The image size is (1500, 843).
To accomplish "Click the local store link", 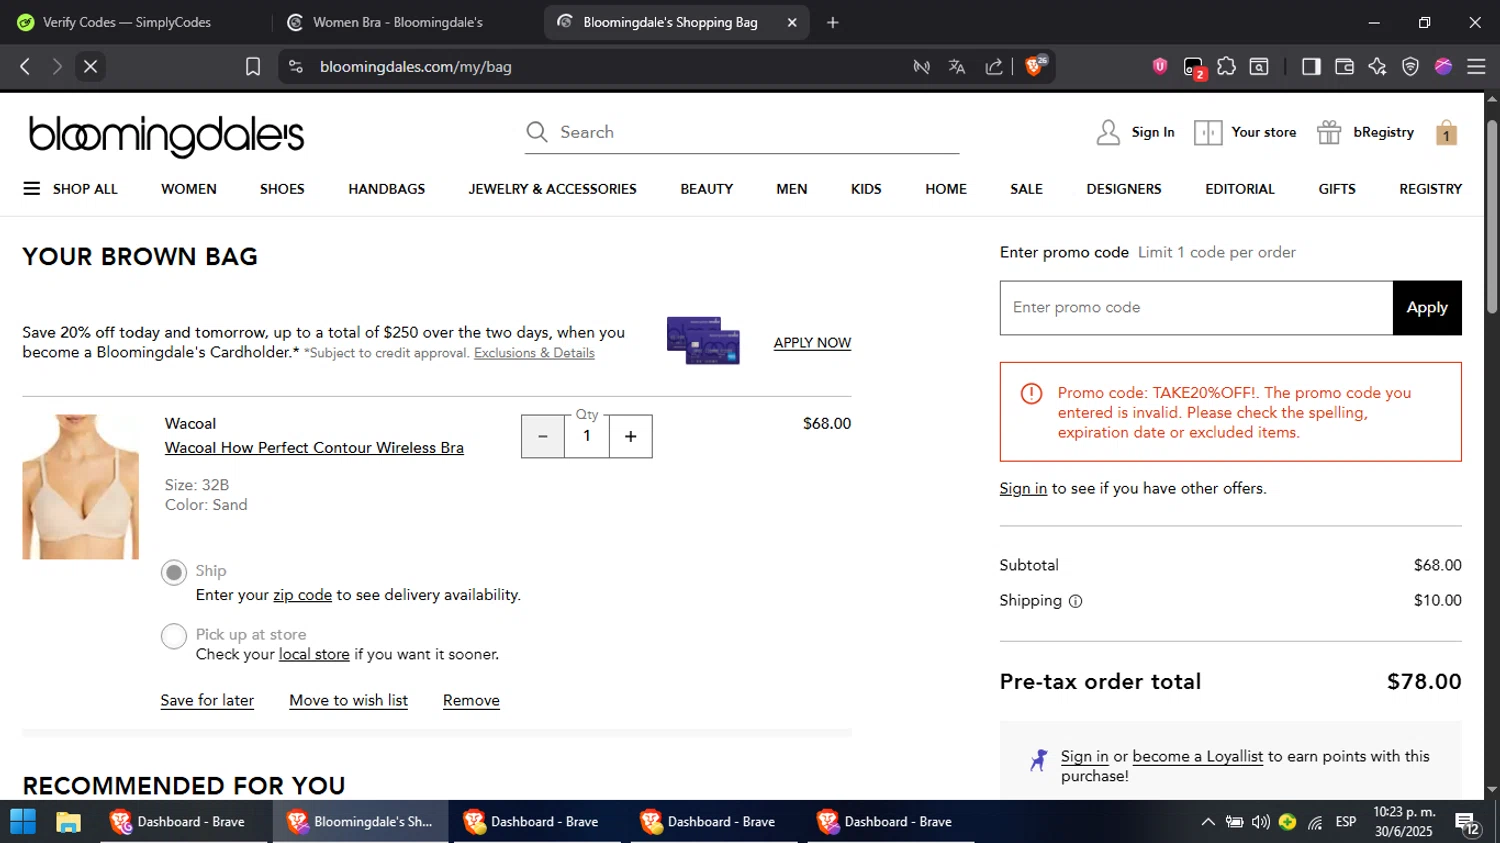I will coord(314,655).
